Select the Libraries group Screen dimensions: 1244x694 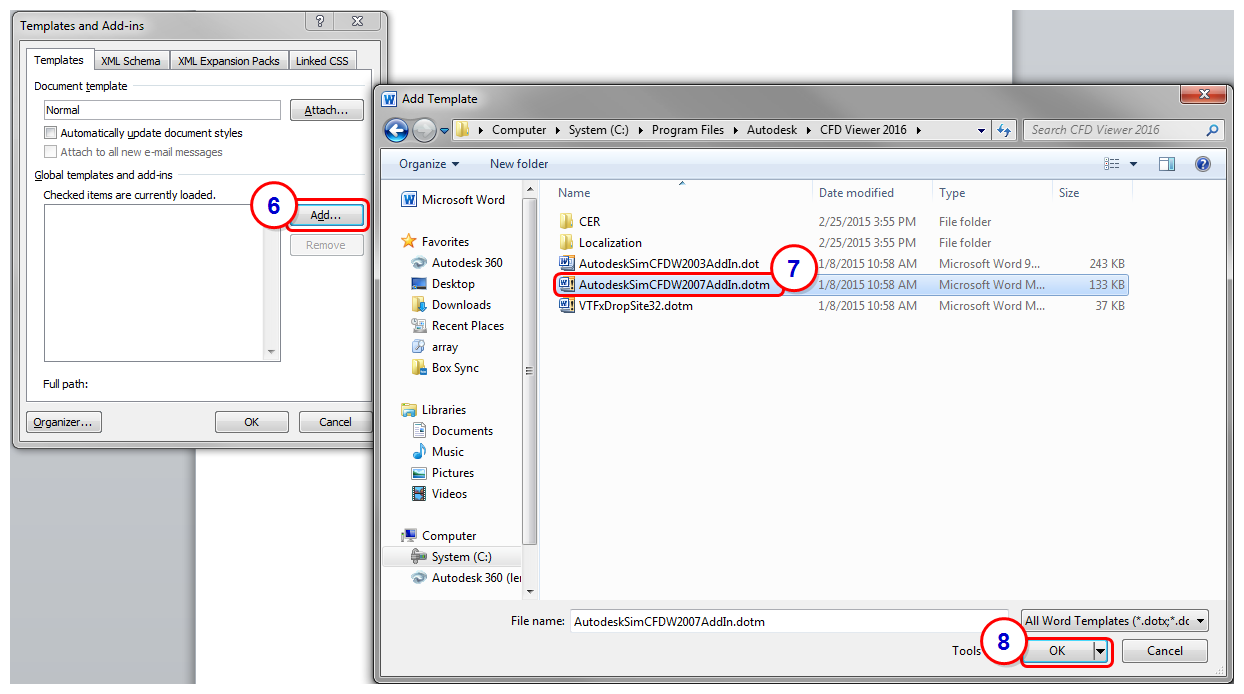point(434,410)
